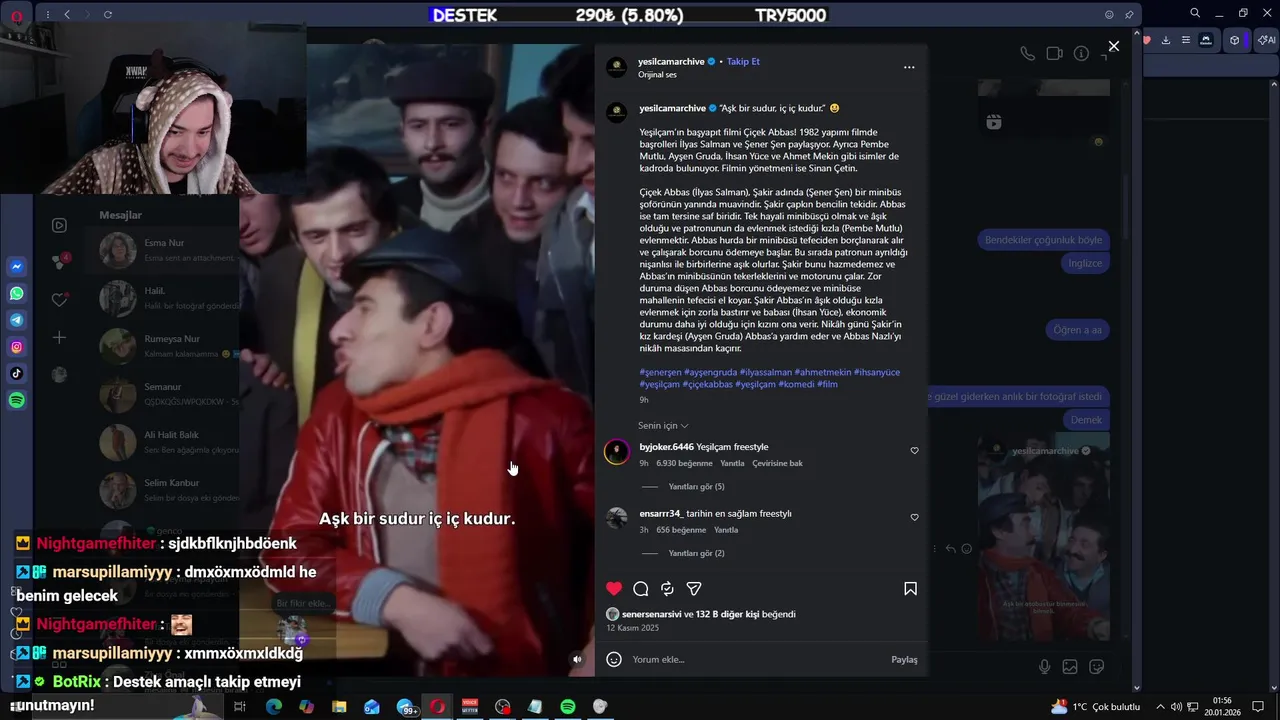Like ensarrr34_'s comment
The width and height of the screenshot is (1280, 720).
[x=914, y=518]
